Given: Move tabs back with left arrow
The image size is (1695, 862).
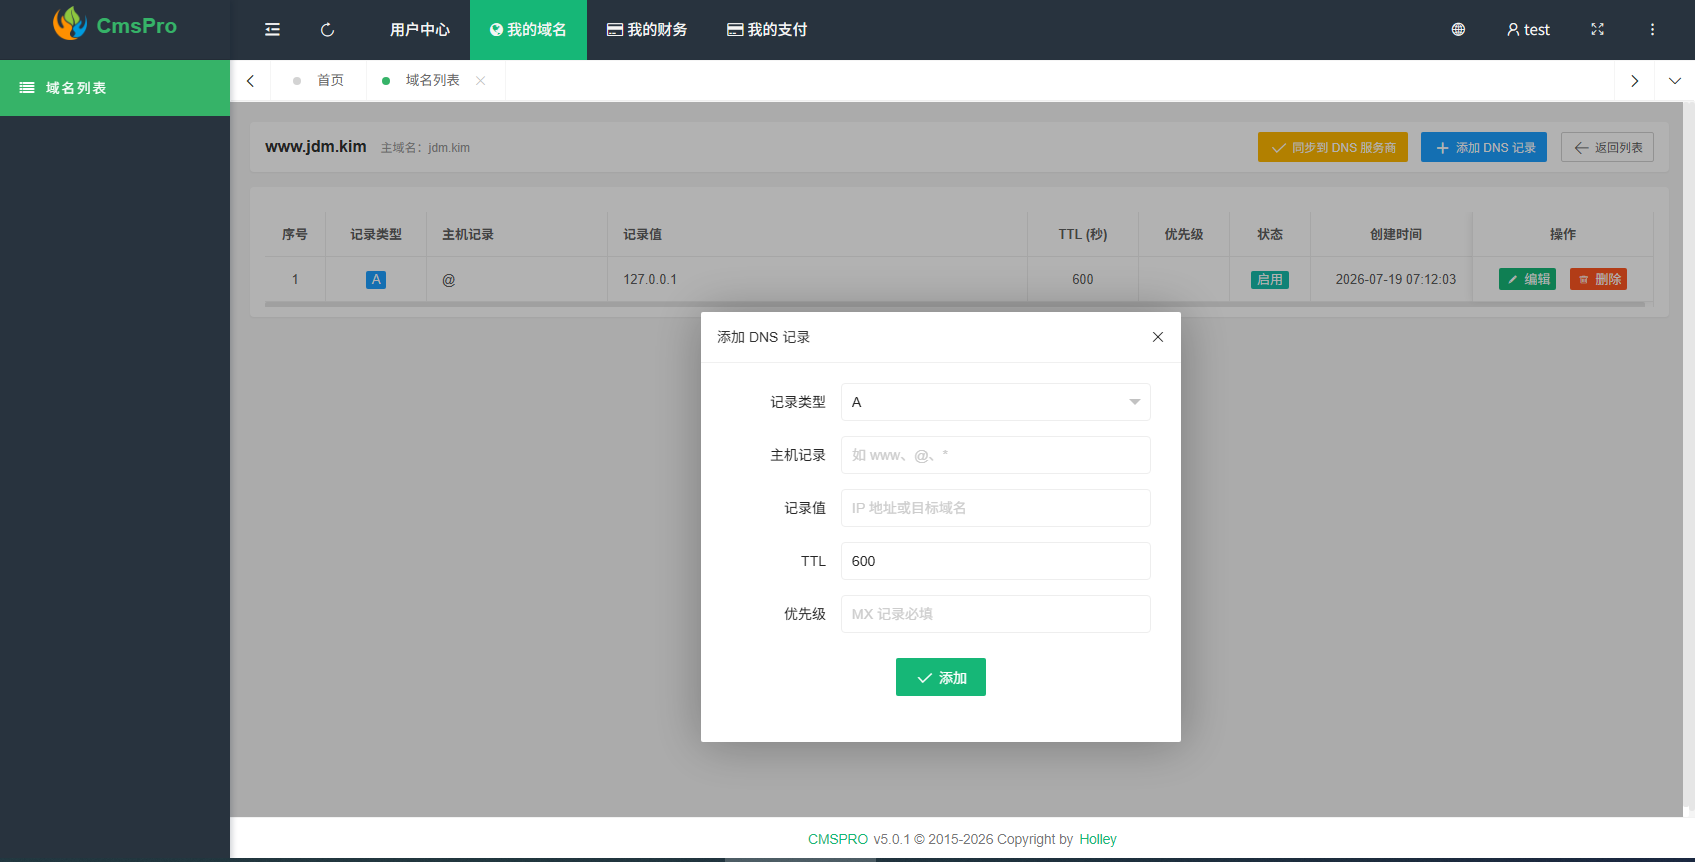Looking at the screenshot, I should click(x=250, y=81).
